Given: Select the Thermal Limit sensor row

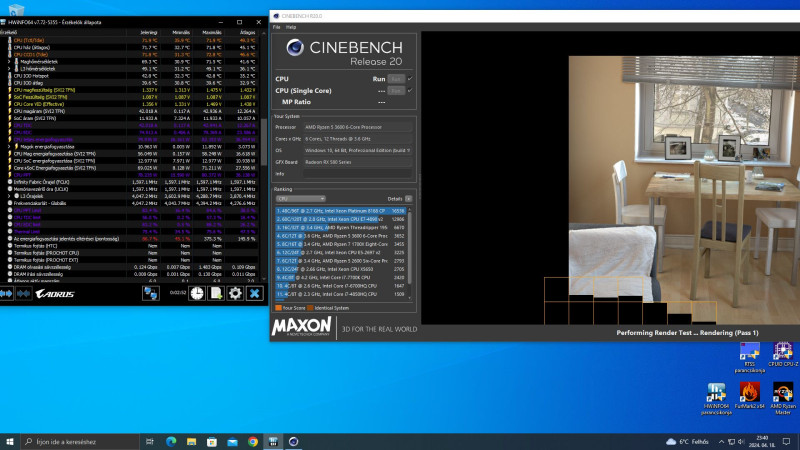Looking at the screenshot, I should point(130,232).
